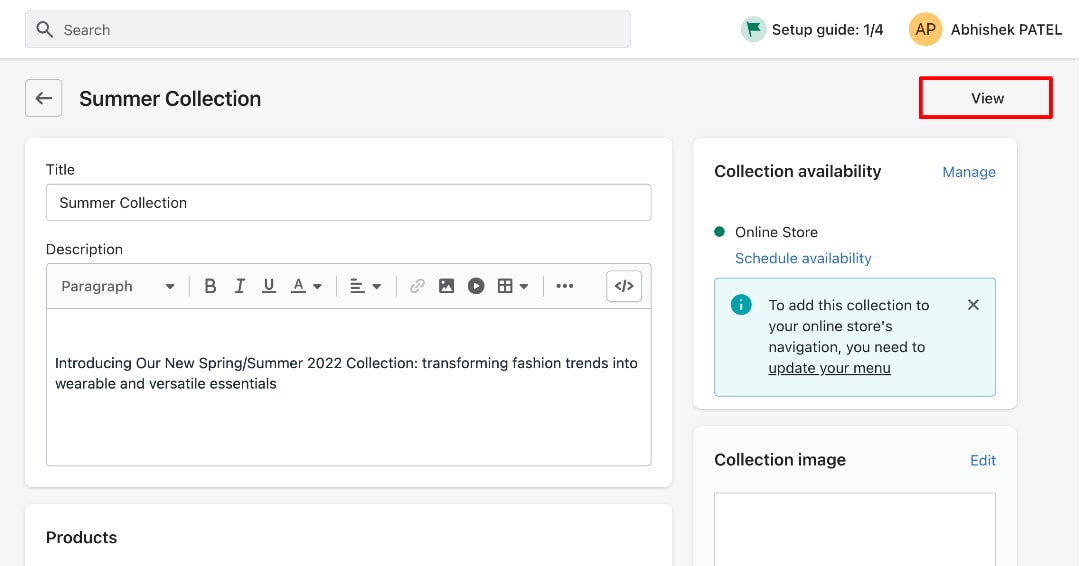Toggle italic formatting
Image resolution: width=1080 pixels, height=566 pixels.
coord(239,286)
